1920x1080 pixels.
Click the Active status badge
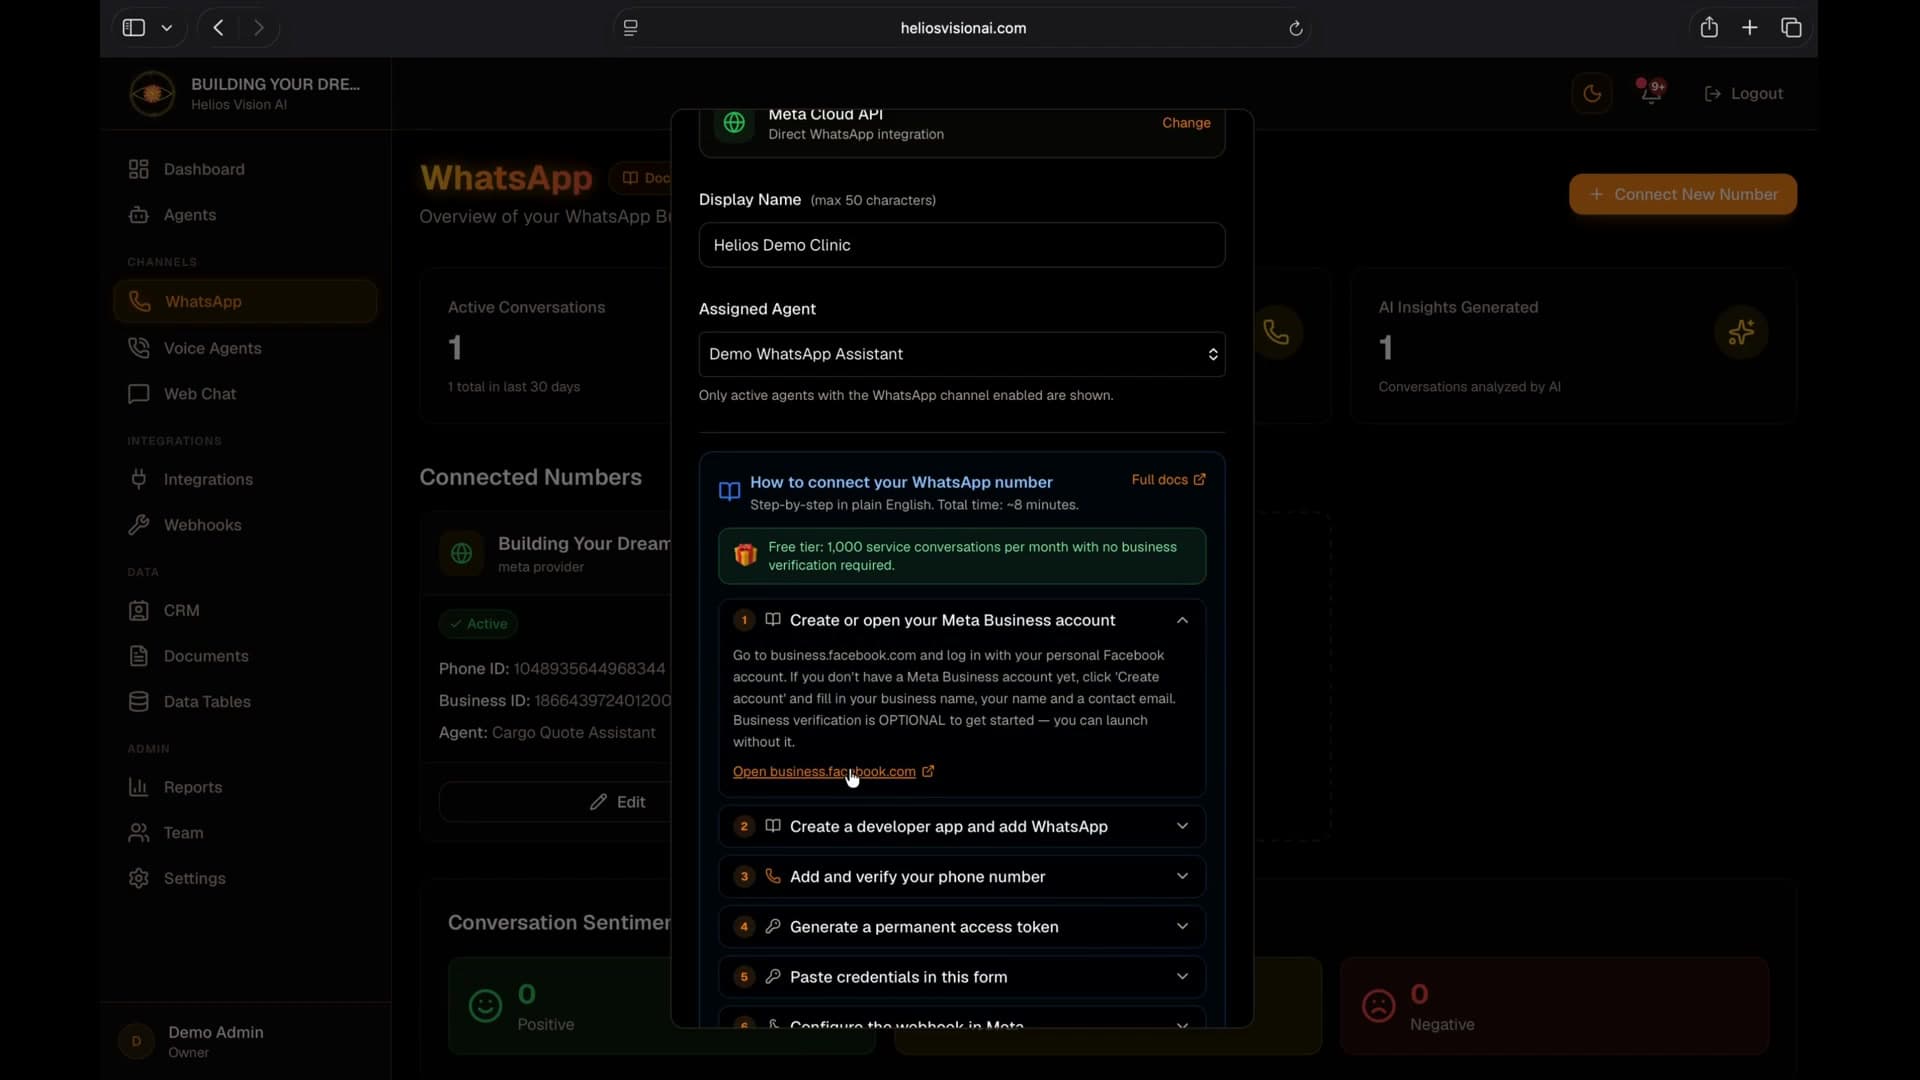pyautogui.click(x=478, y=624)
